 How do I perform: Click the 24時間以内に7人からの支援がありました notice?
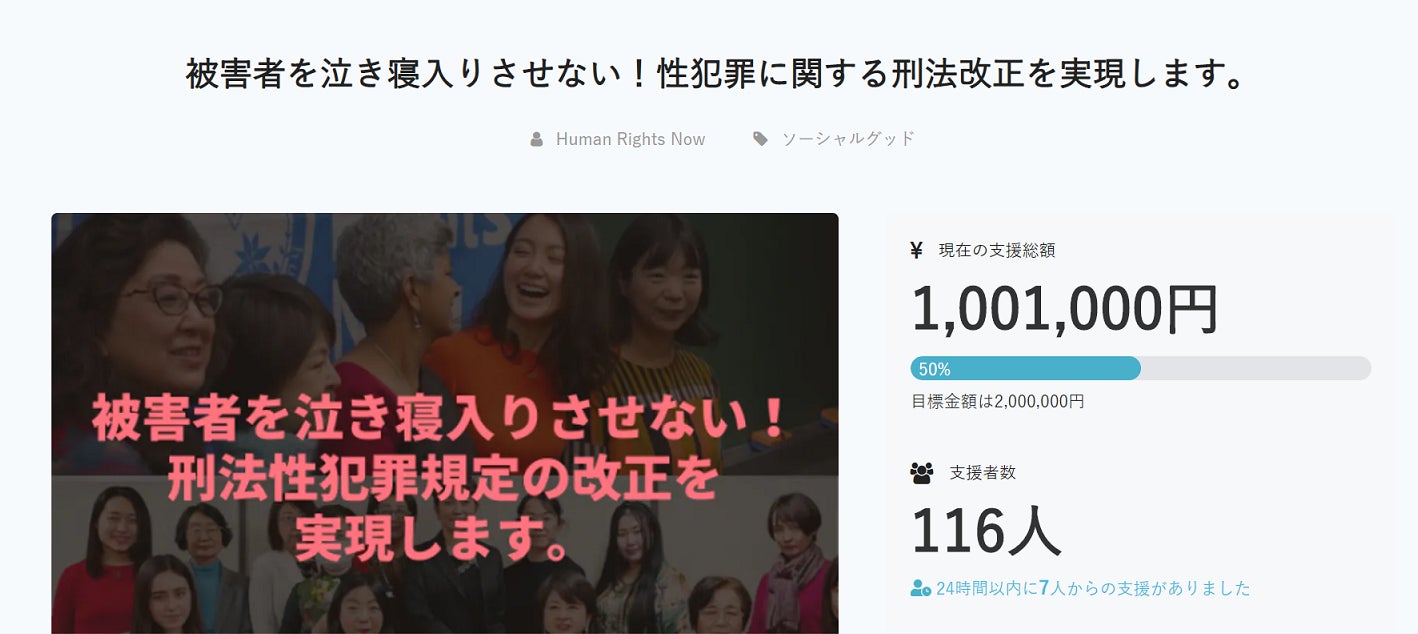[x=1093, y=588]
